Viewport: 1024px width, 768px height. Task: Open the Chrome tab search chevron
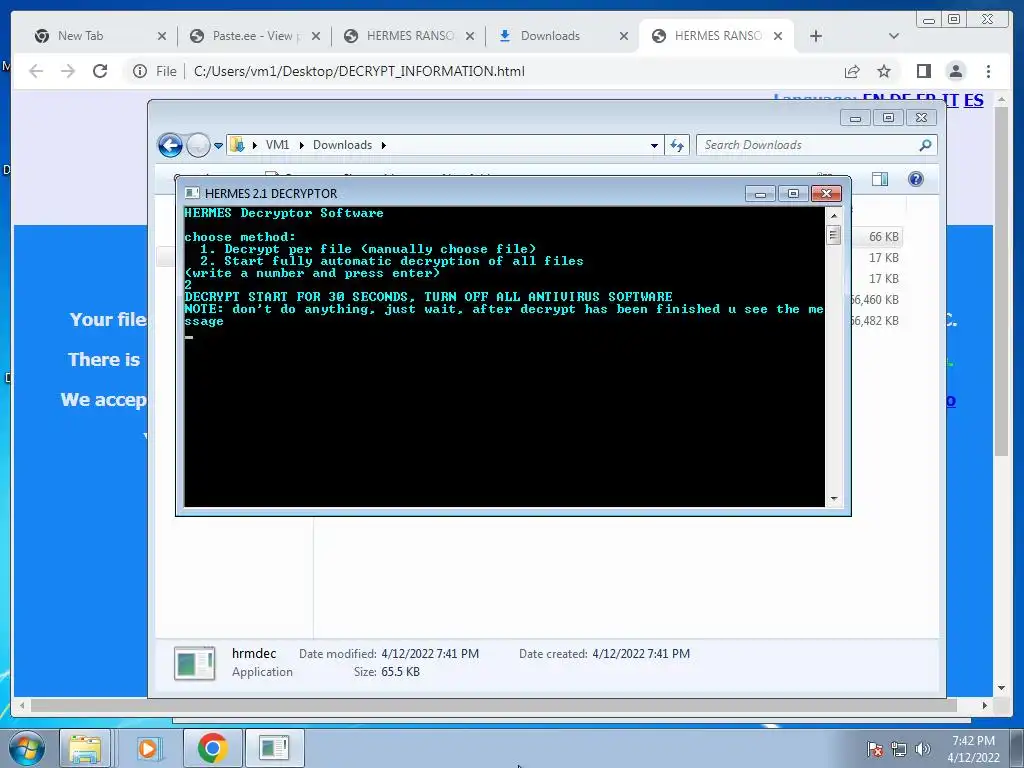(x=894, y=36)
